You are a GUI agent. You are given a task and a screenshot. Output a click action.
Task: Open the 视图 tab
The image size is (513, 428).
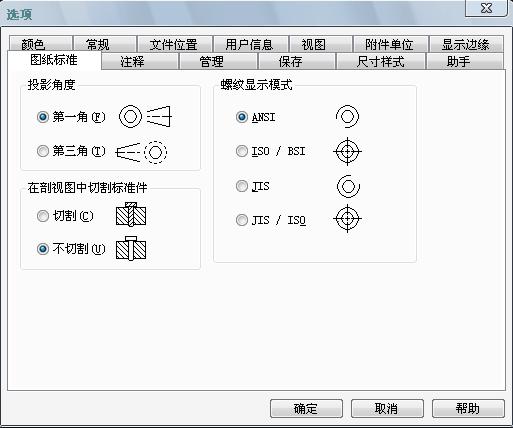tap(321, 44)
